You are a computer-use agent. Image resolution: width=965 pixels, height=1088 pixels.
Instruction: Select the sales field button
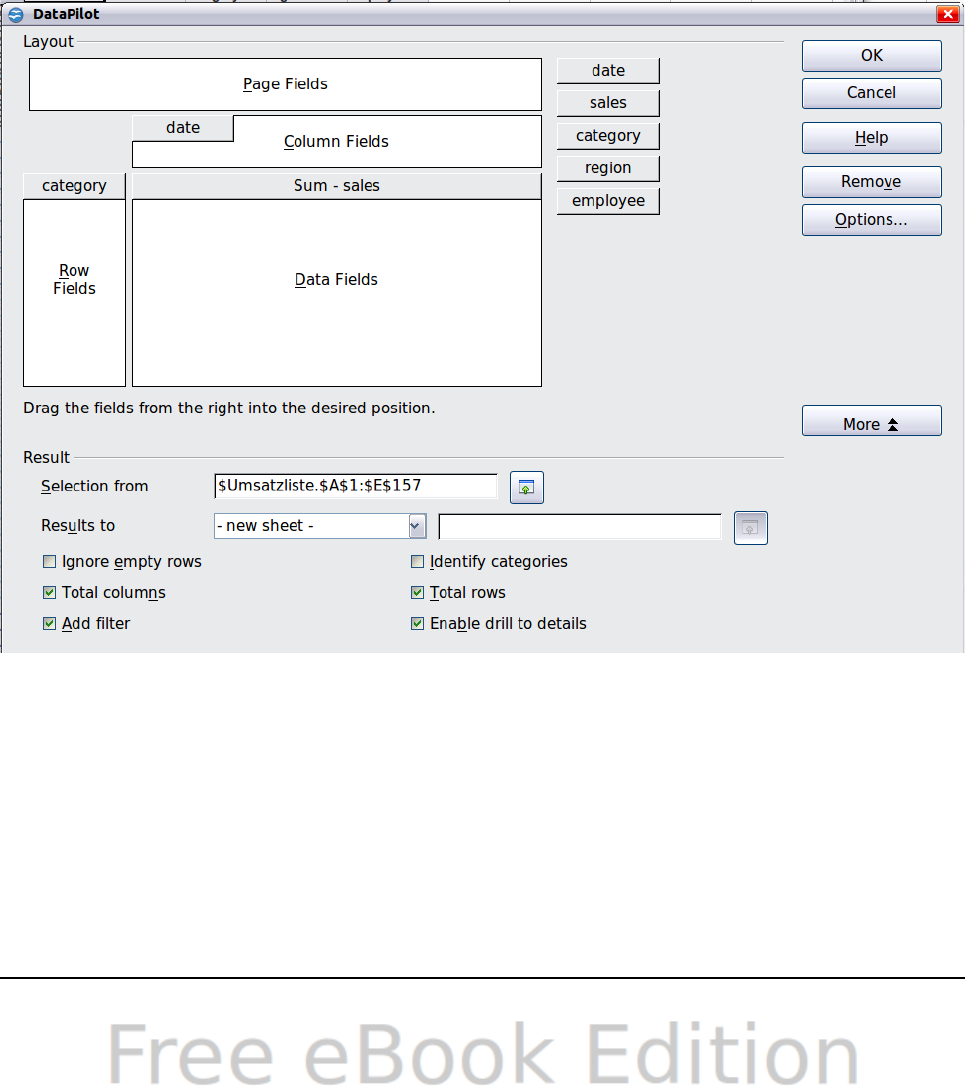click(x=608, y=103)
